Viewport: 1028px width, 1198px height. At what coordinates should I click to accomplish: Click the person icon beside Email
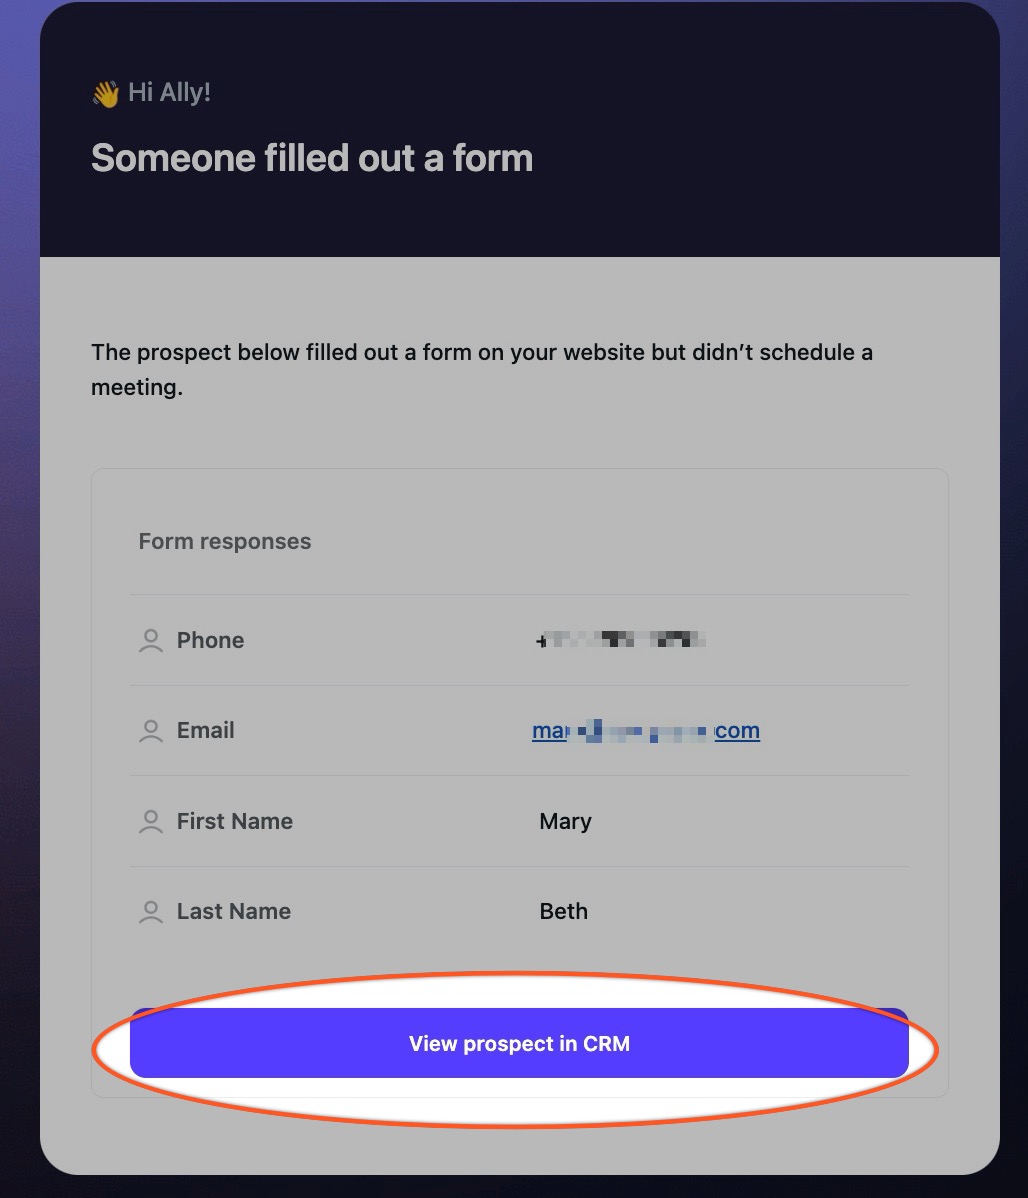pos(151,730)
